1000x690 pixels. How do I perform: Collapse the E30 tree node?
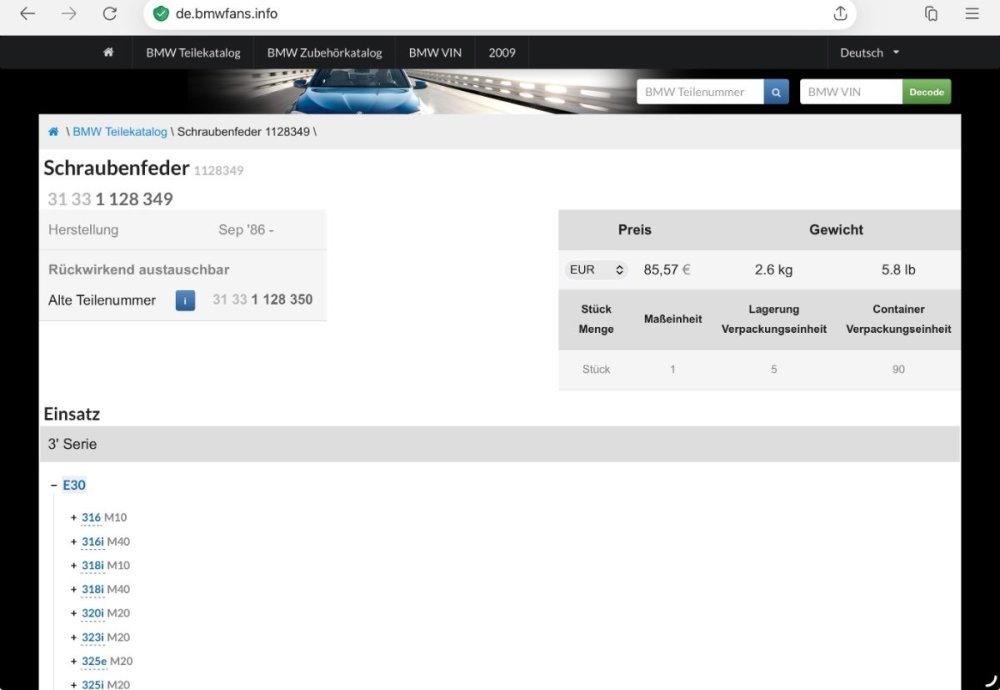click(x=54, y=485)
